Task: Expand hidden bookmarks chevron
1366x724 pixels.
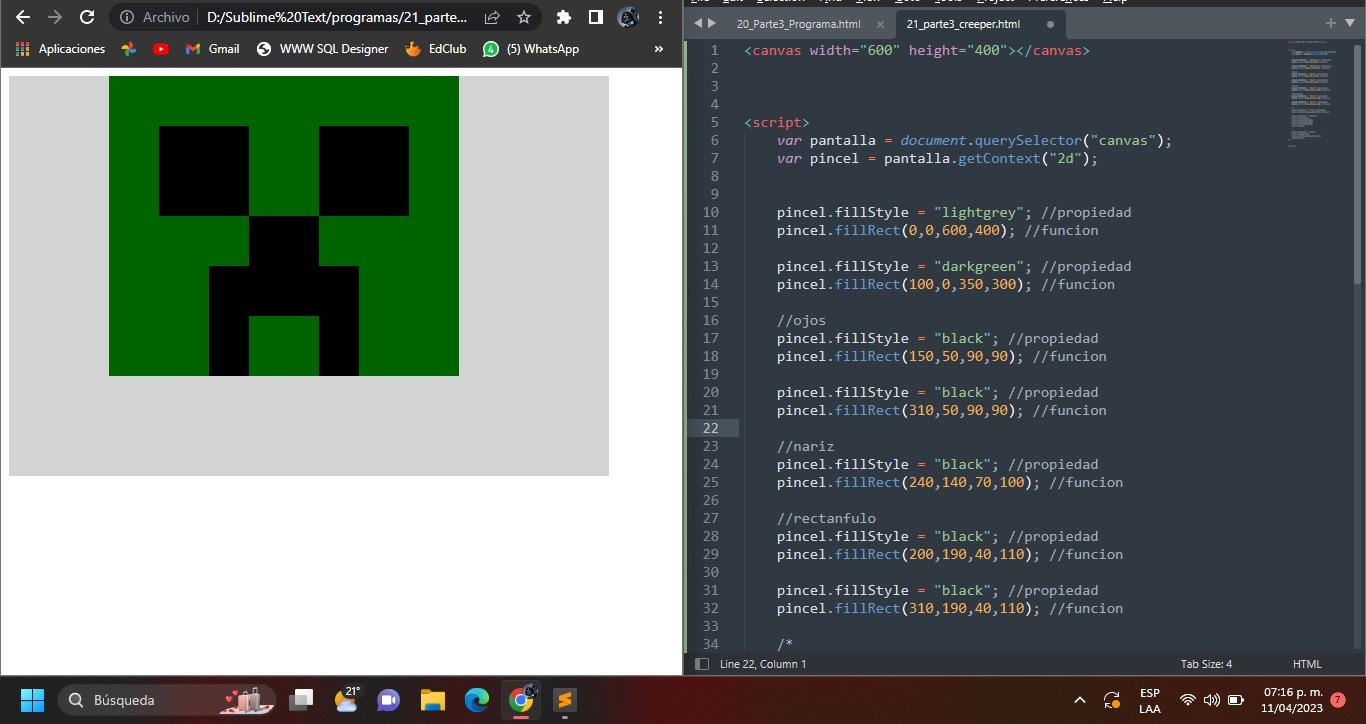Action: point(658,49)
